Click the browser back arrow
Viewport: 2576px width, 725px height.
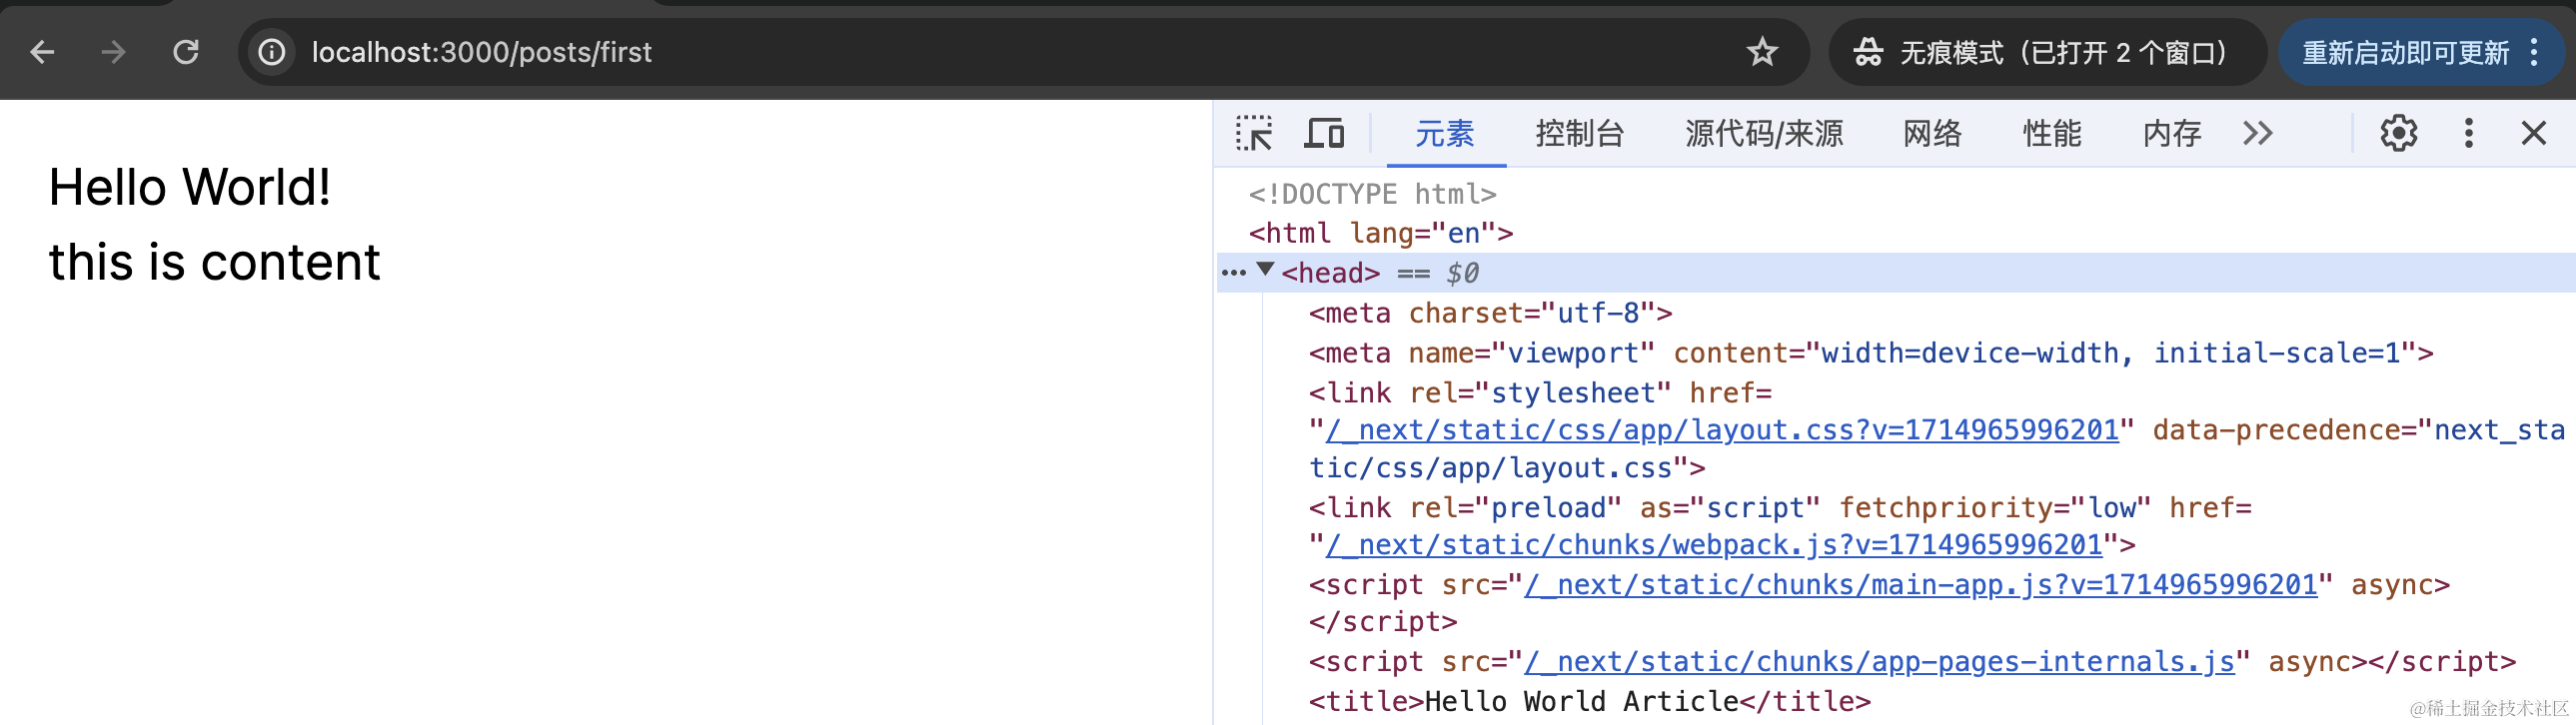(x=42, y=52)
